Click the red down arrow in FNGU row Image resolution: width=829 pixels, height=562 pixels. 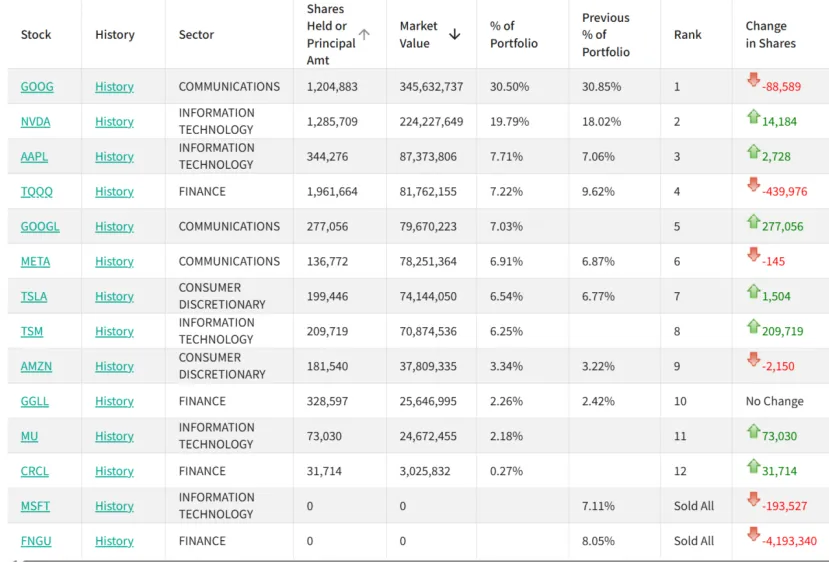coord(754,535)
